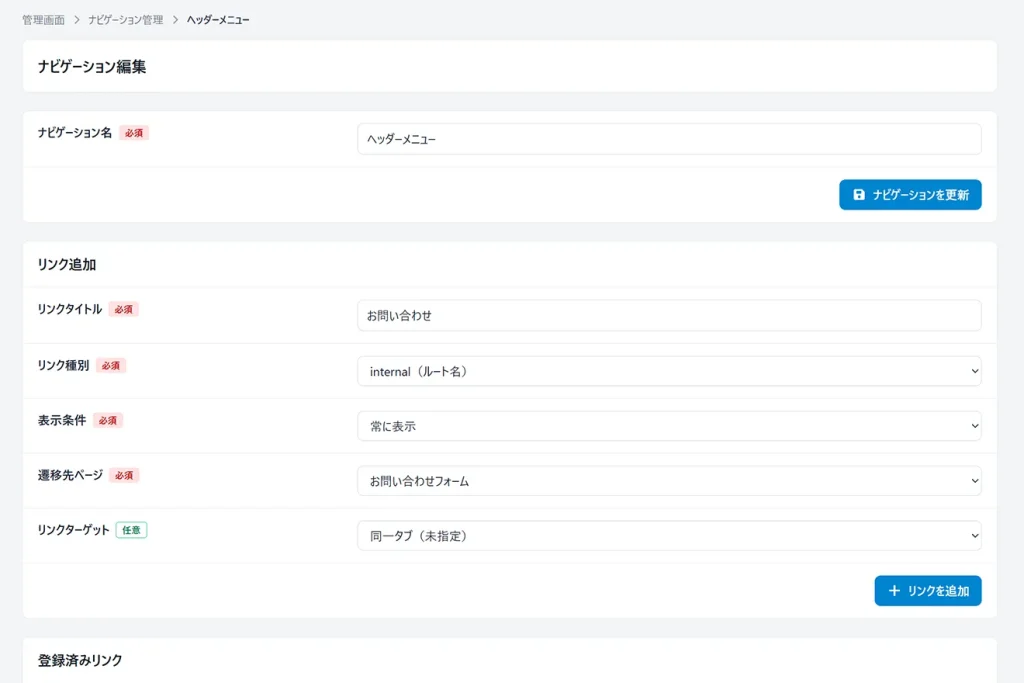Click the save icon in the update button

point(859,195)
